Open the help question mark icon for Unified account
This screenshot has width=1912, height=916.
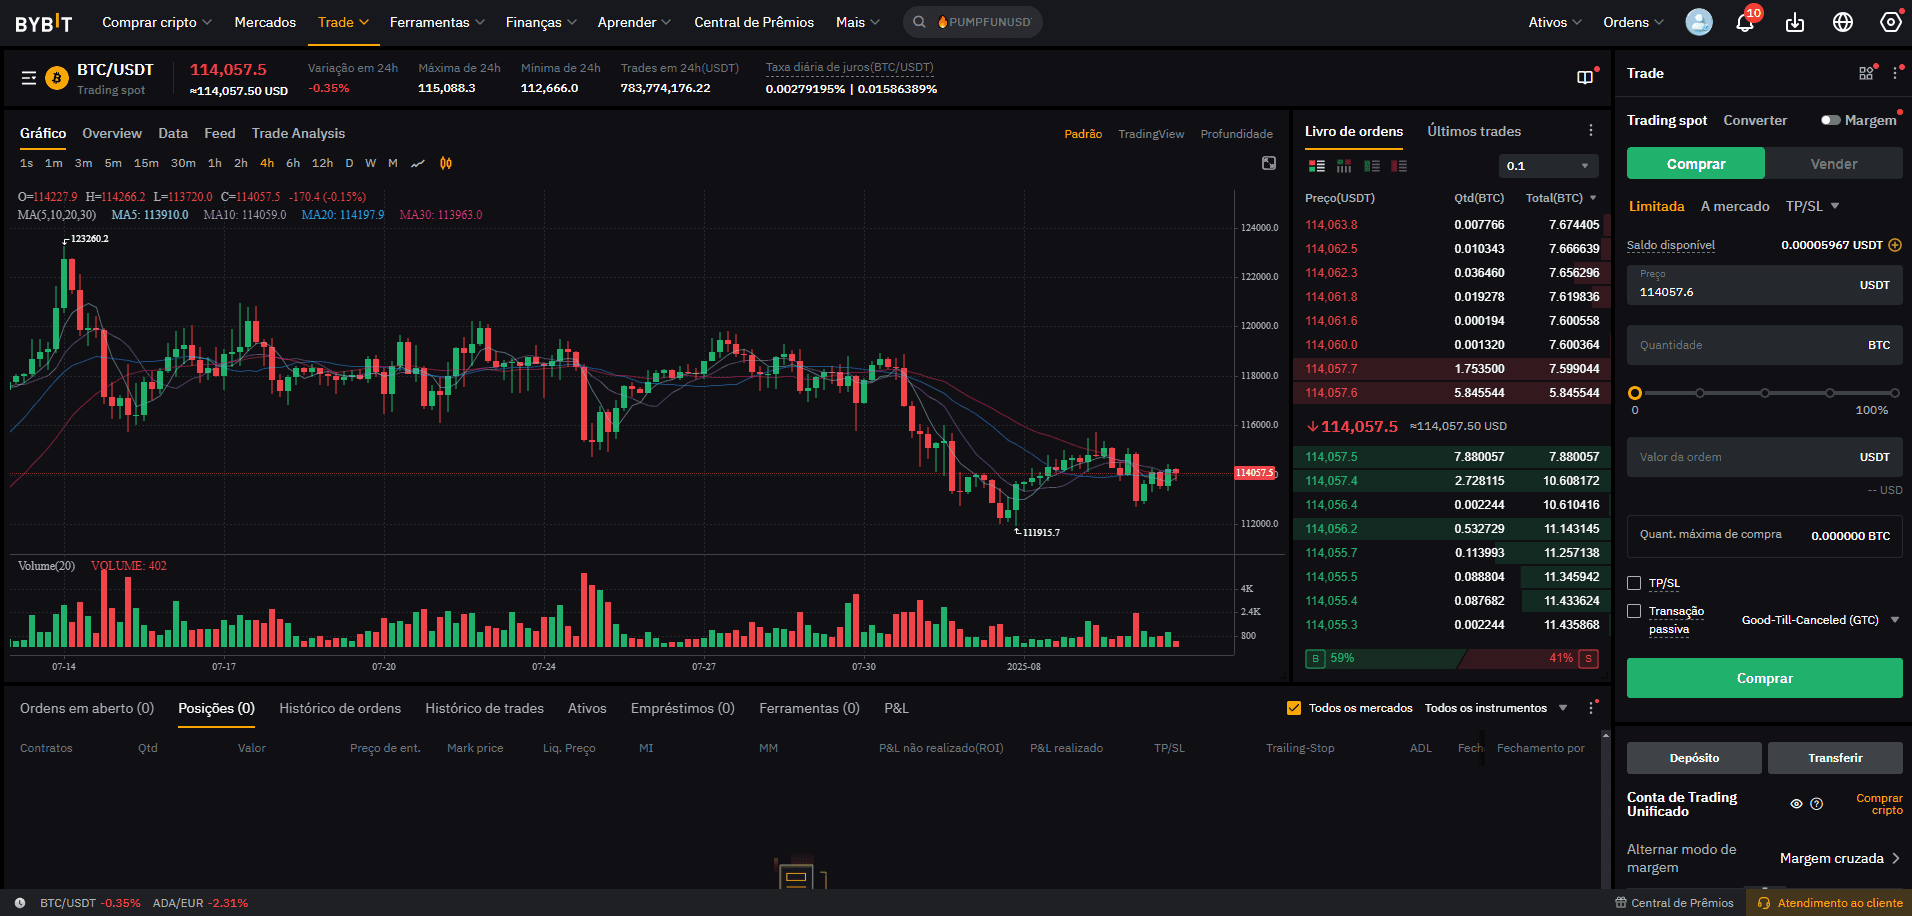(1817, 804)
